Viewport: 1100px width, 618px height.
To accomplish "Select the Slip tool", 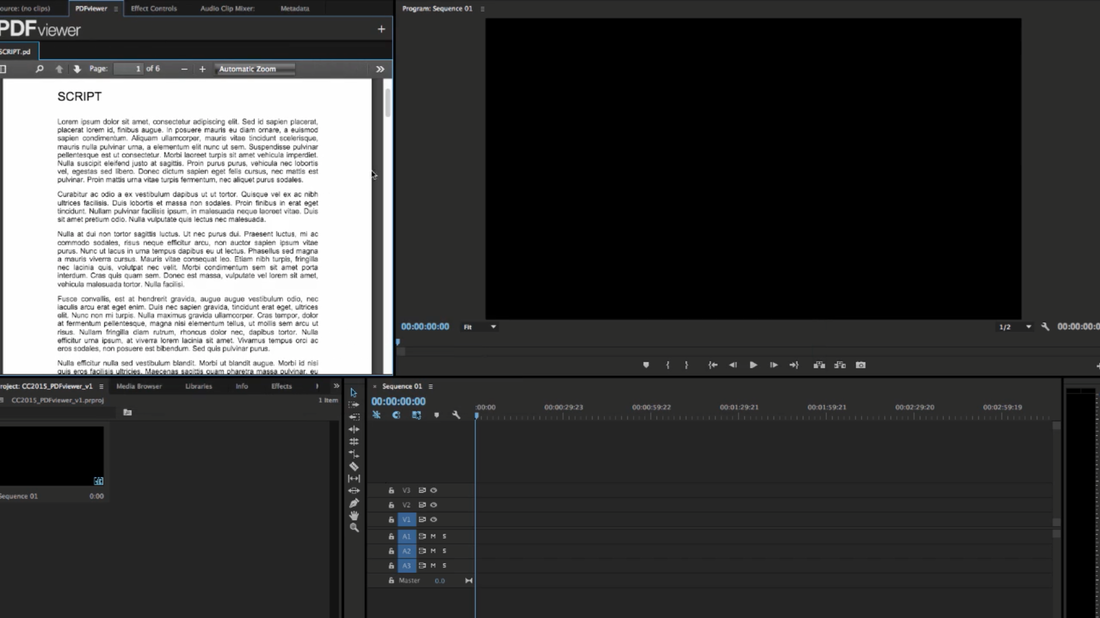I will tap(354, 478).
